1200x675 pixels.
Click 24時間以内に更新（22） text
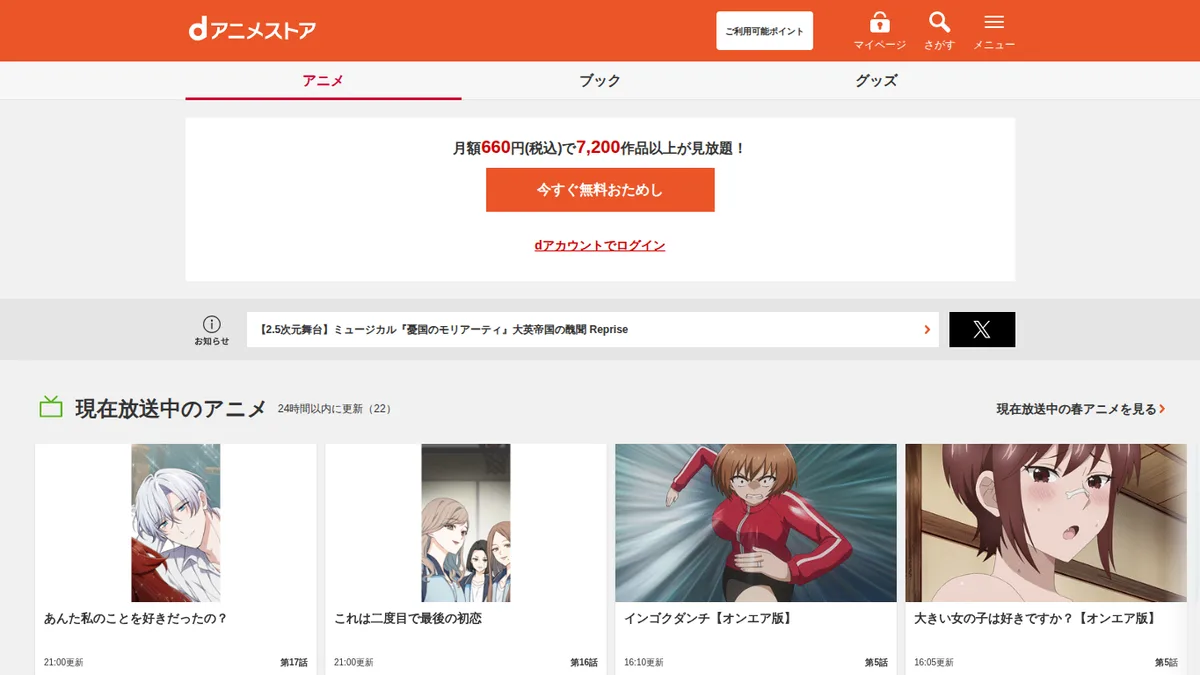click(335, 409)
